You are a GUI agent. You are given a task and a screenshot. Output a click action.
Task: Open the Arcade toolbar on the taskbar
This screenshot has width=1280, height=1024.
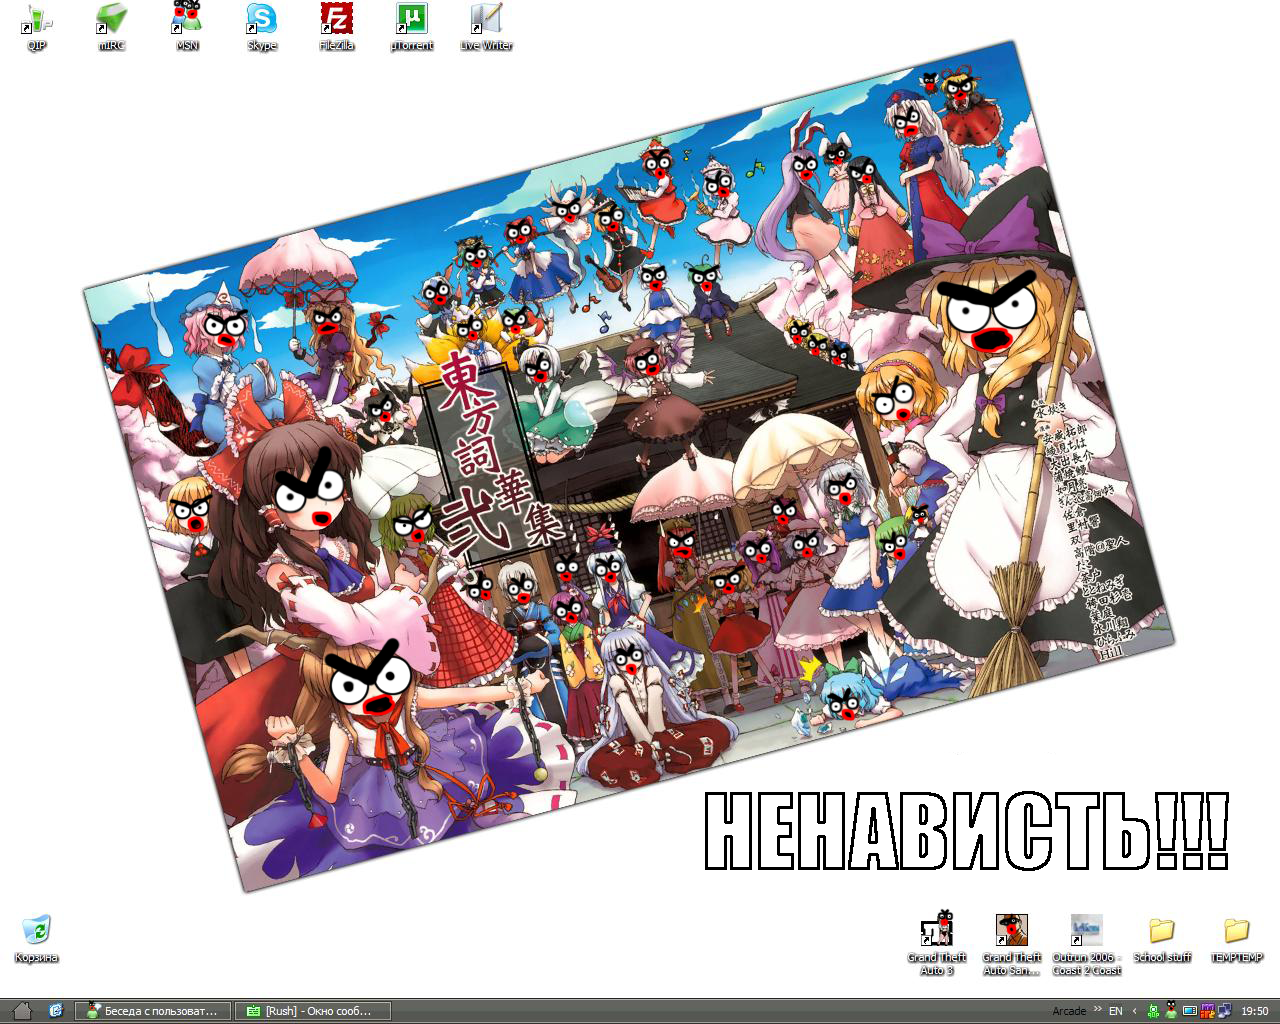[1069, 1011]
